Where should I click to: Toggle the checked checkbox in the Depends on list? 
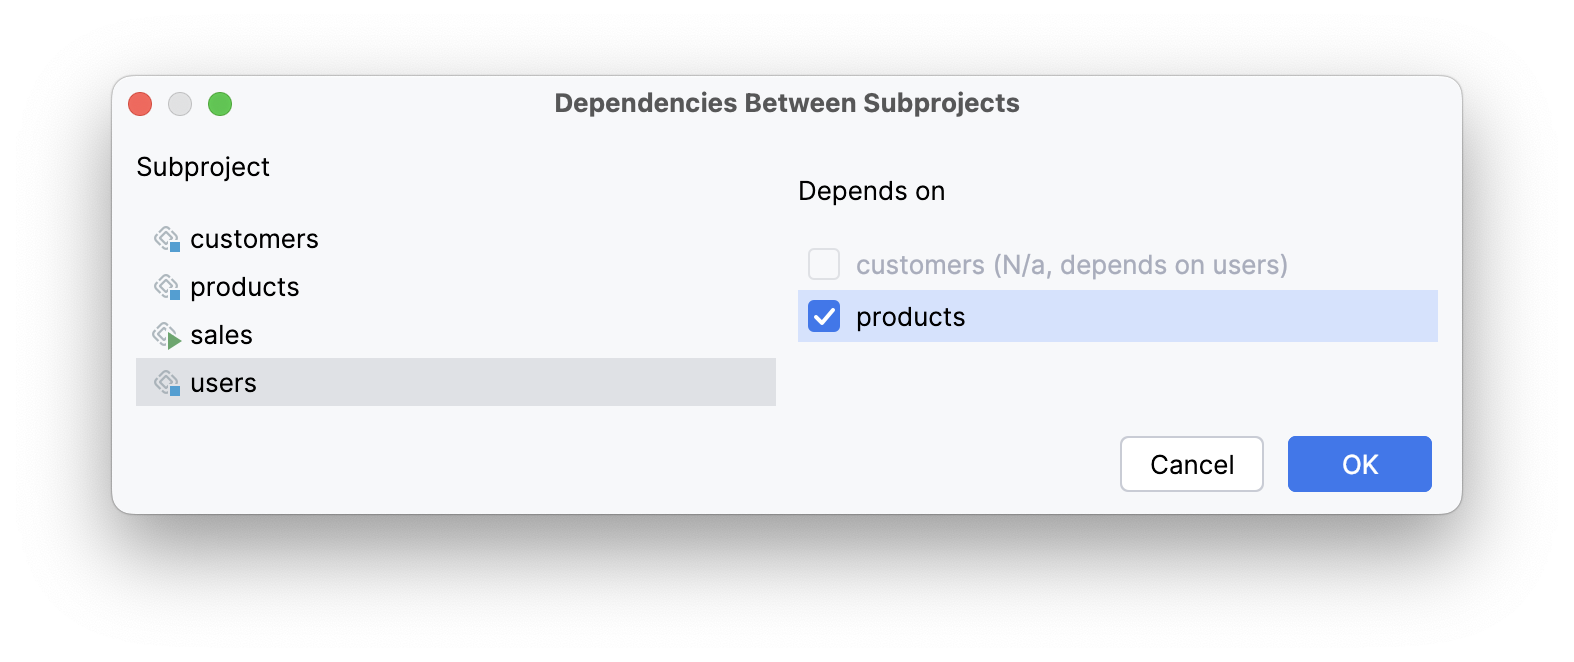[x=823, y=316]
